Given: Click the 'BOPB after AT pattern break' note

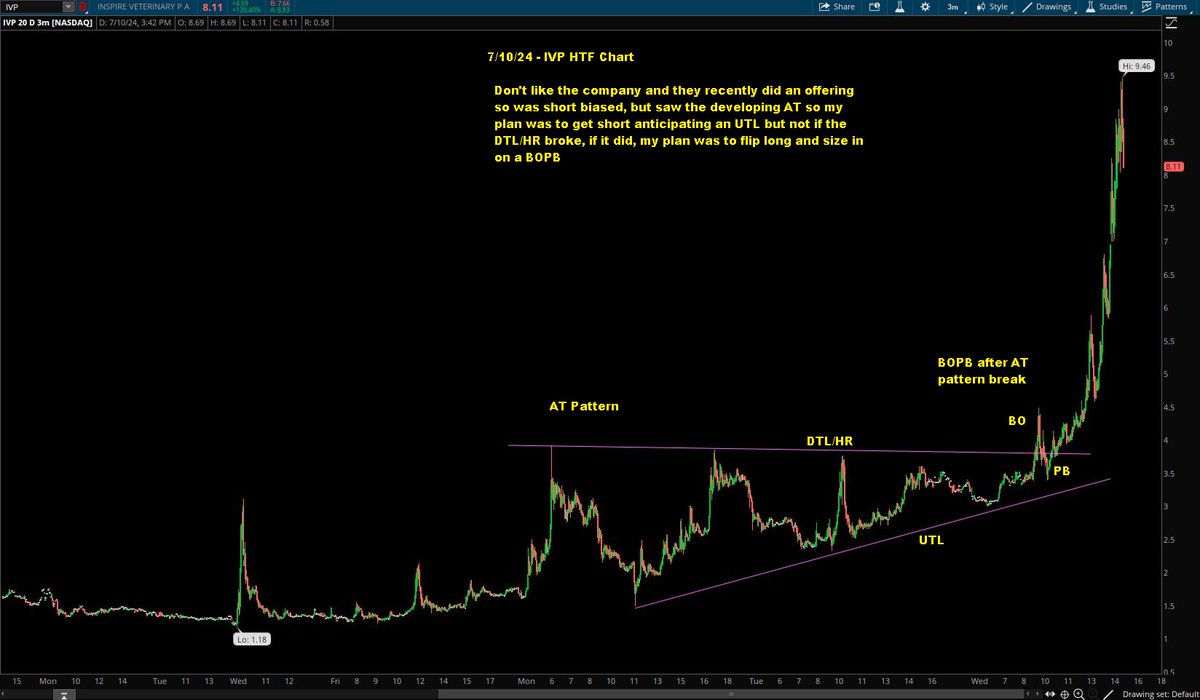Looking at the screenshot, I should [982, 370].
